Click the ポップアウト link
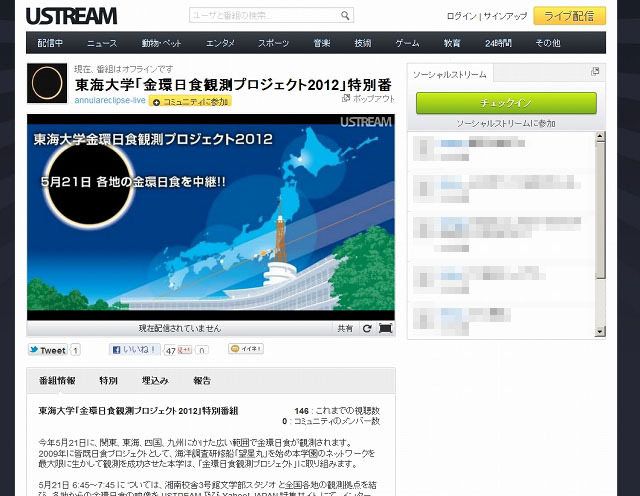Viewport: 640px width, 496px height. [368, 98]
